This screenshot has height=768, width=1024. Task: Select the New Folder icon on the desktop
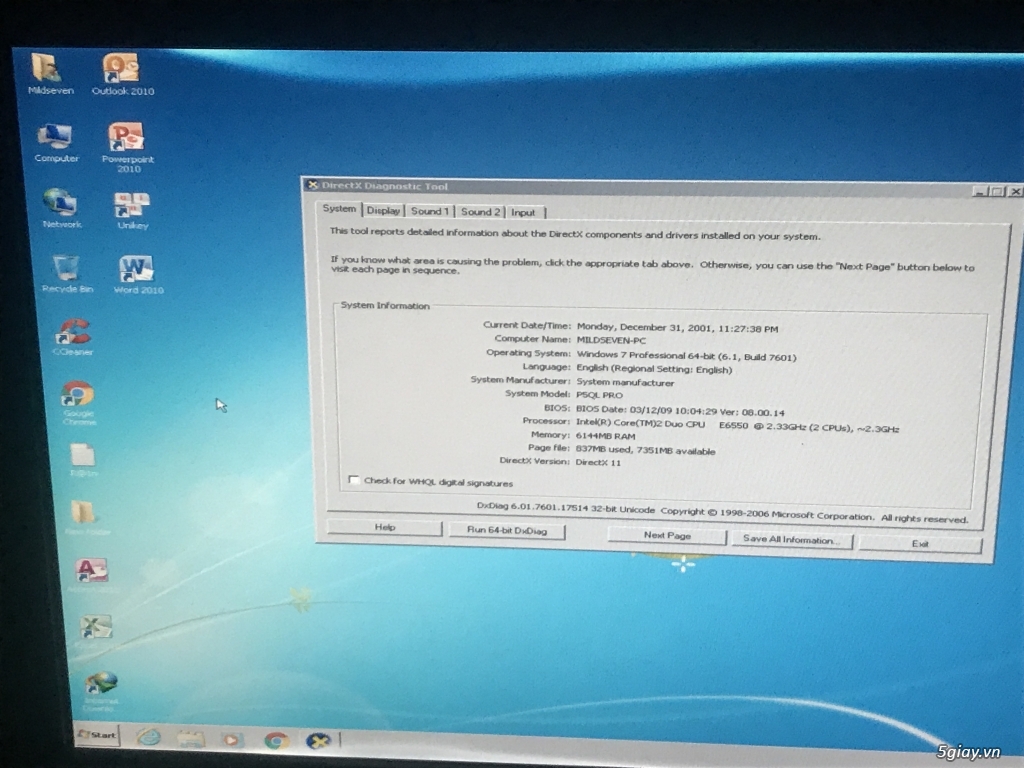point(85,519)
